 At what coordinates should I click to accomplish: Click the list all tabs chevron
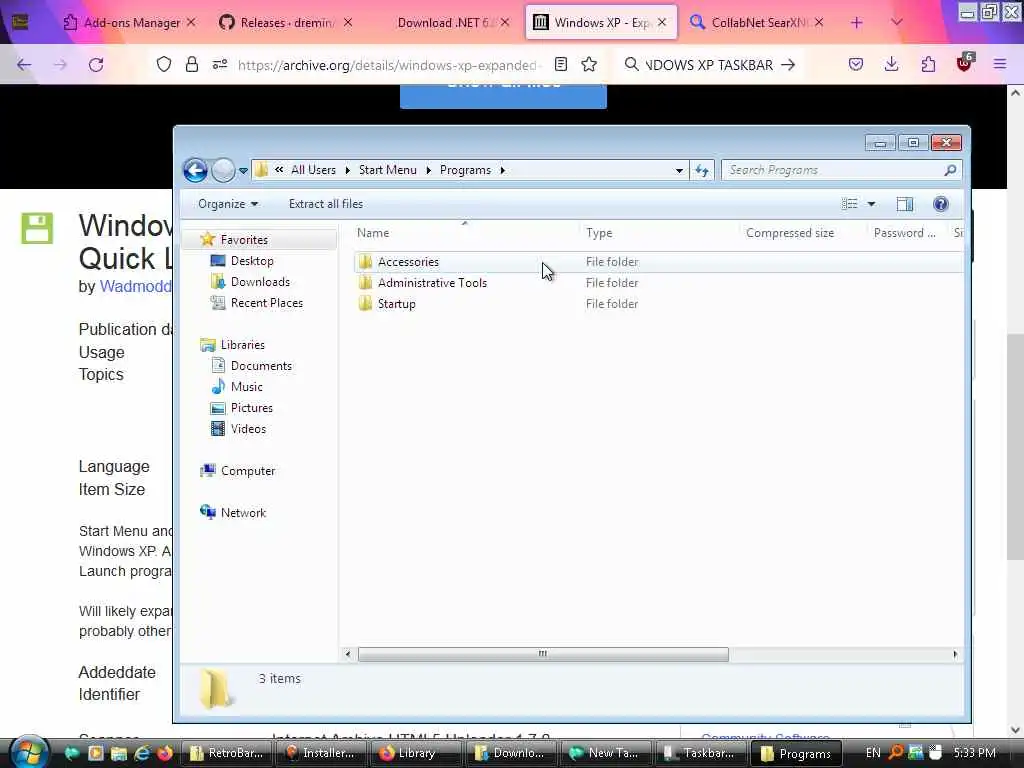click(897, 23)
